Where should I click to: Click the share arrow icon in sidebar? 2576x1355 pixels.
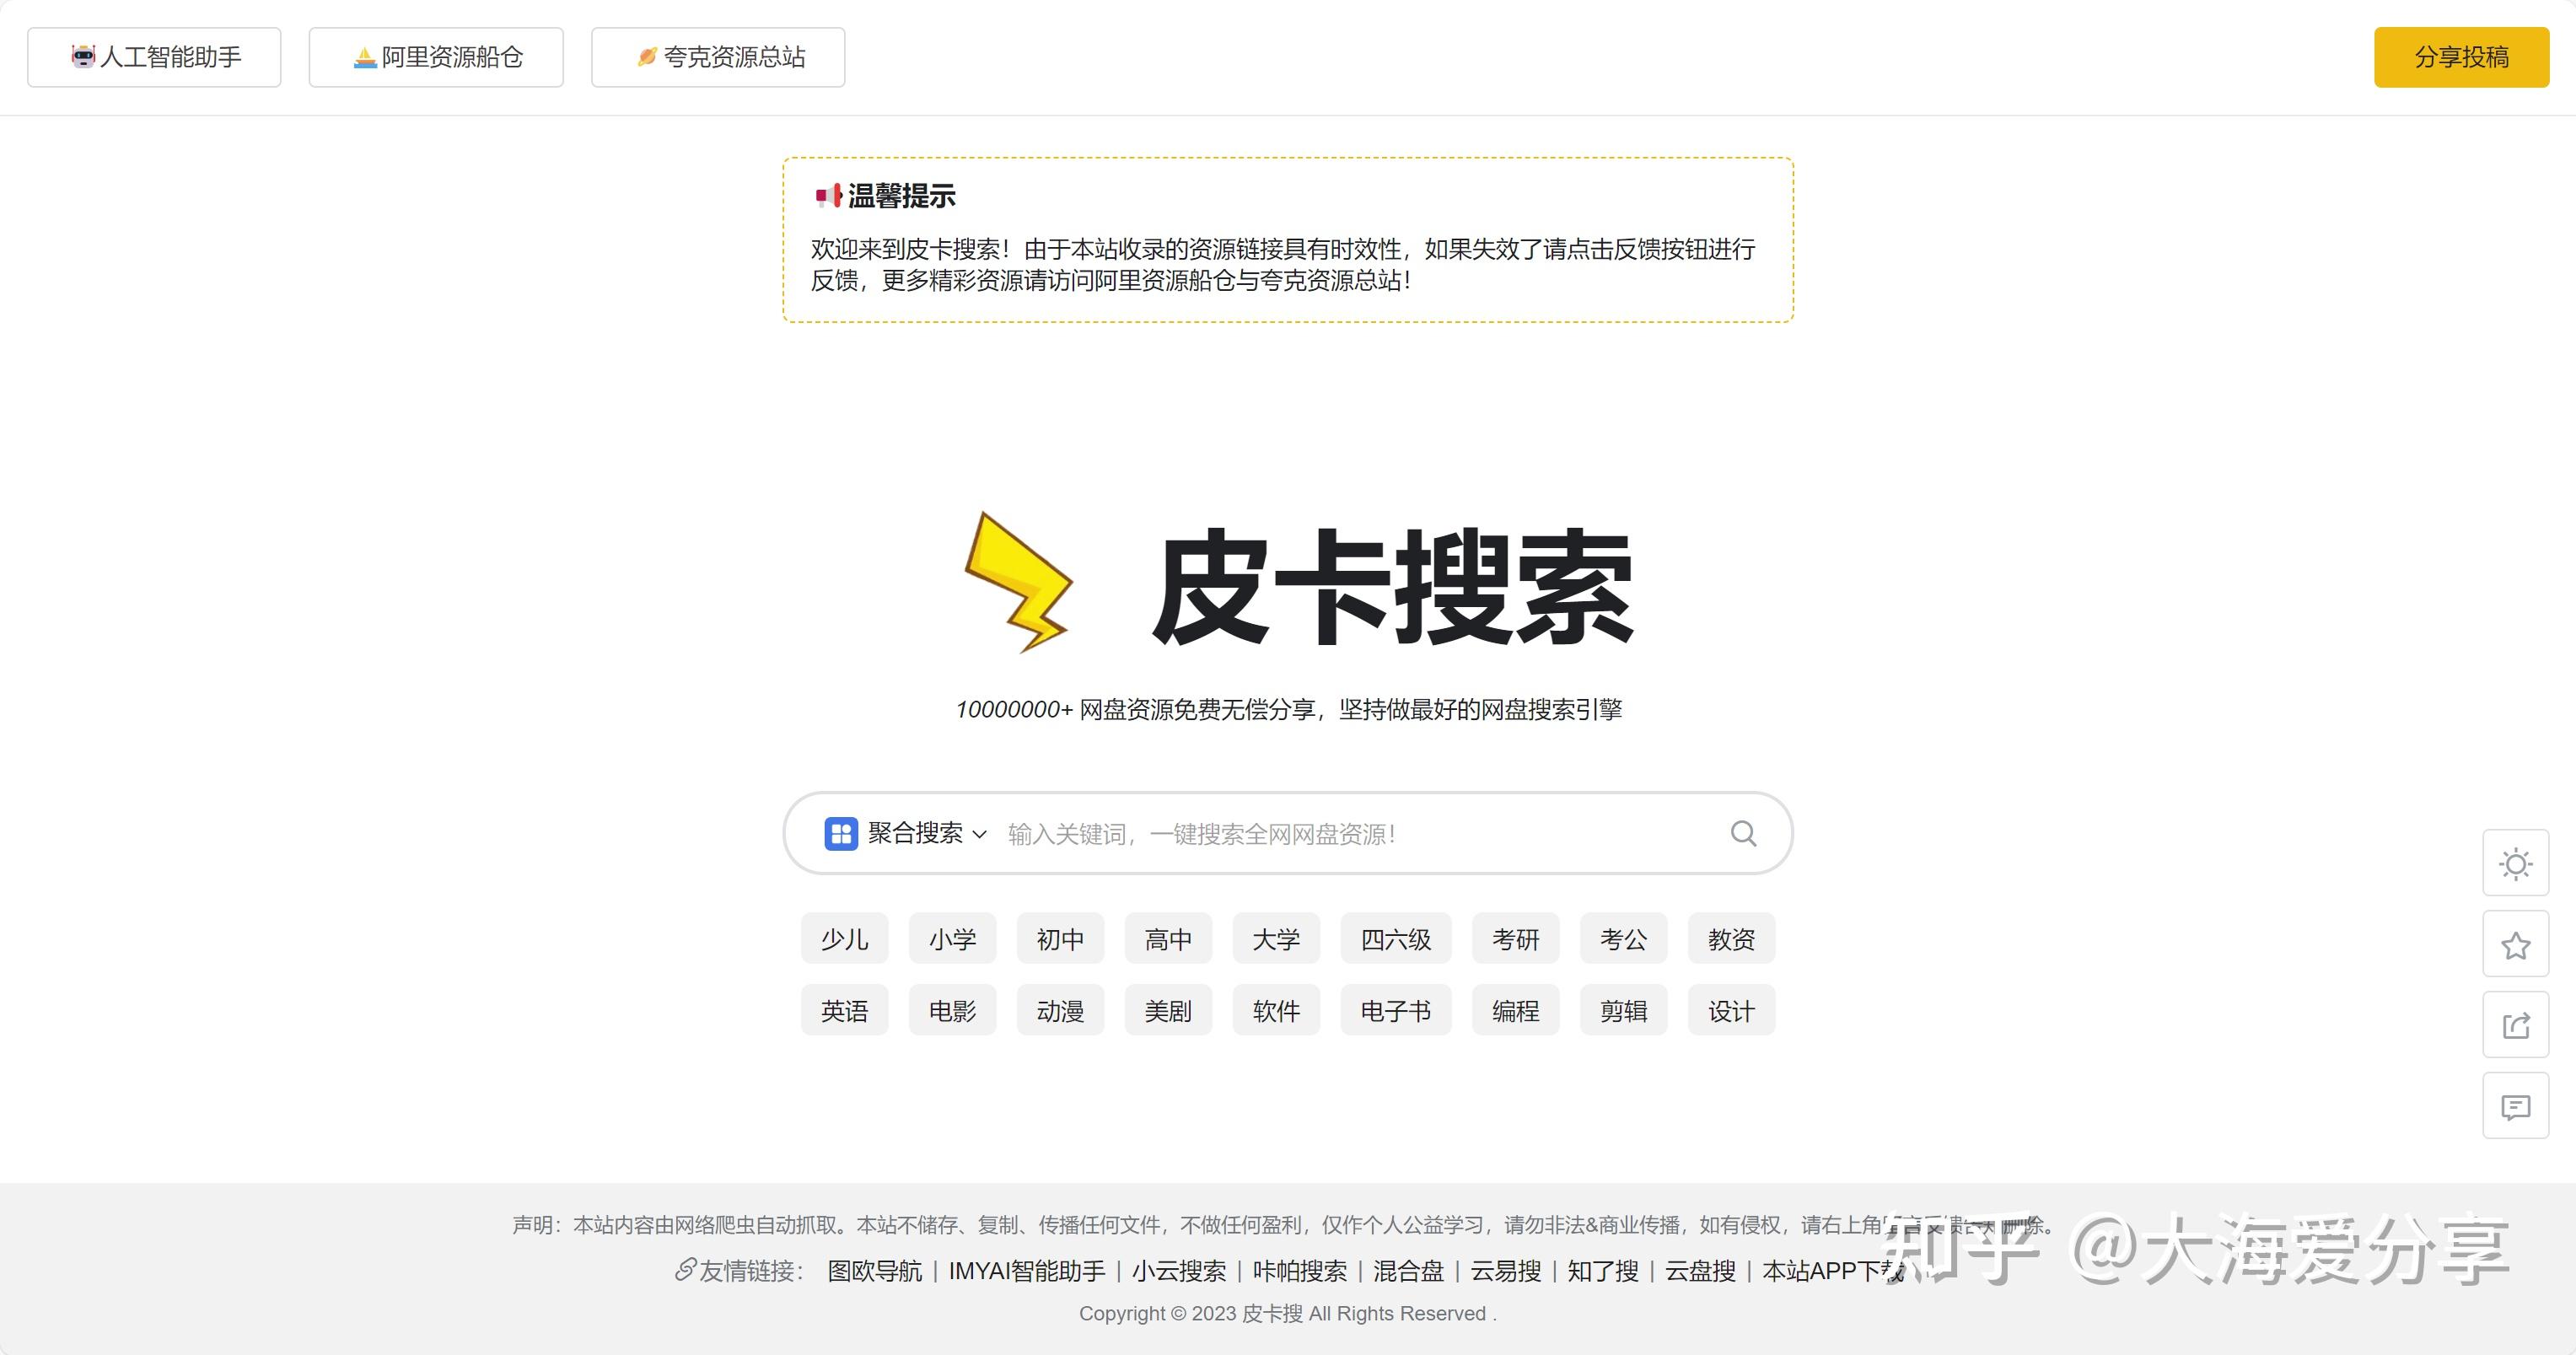pyautogui.click(x=2515, y=1025)
